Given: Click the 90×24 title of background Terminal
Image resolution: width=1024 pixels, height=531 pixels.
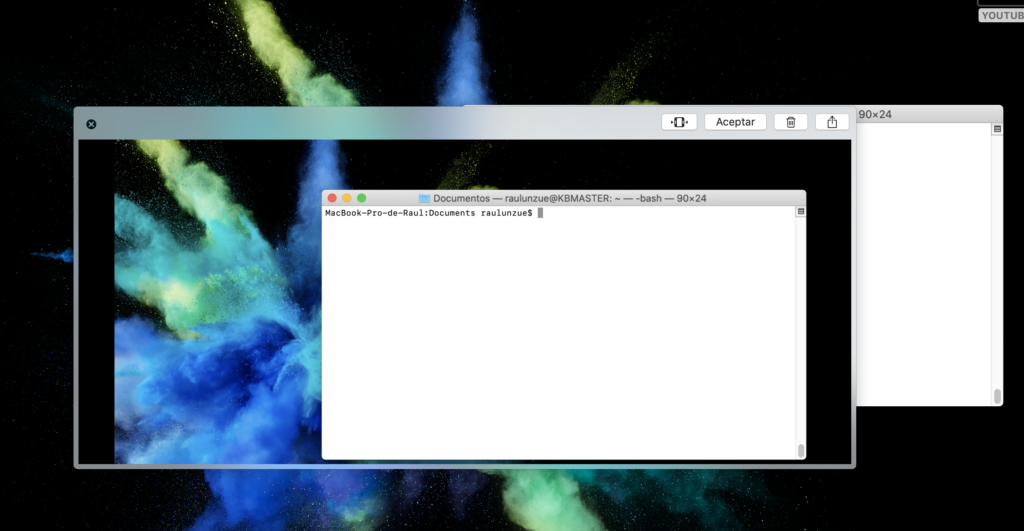Looking at the screenshot, I should pos(875,114).
